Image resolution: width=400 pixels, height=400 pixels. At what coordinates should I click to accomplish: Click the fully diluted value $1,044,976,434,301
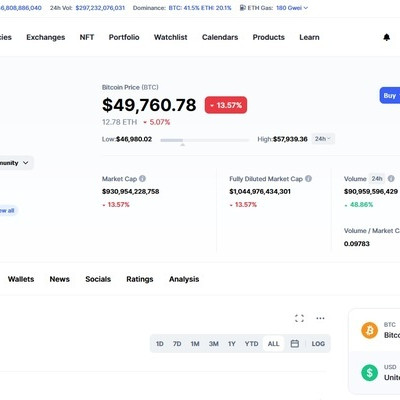click(x=260, y=192)
